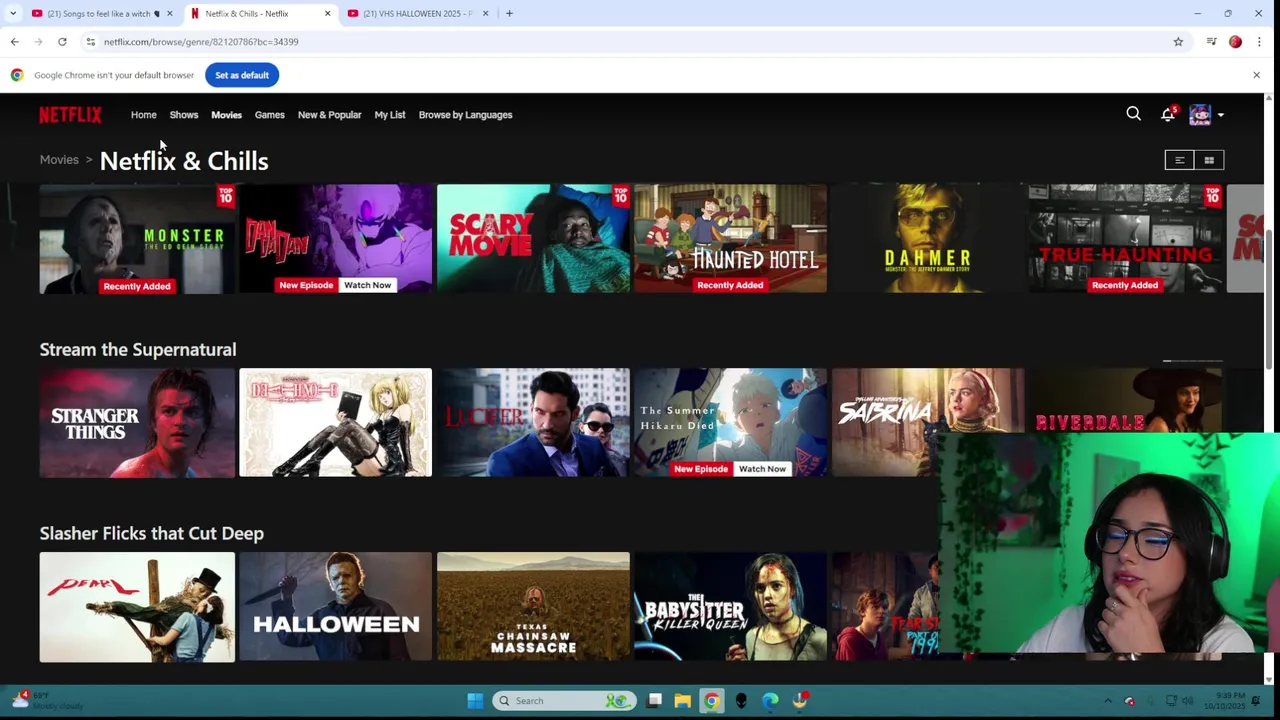Open the Shows section
The image size is (1280, 720).
[x=184, y=115]
